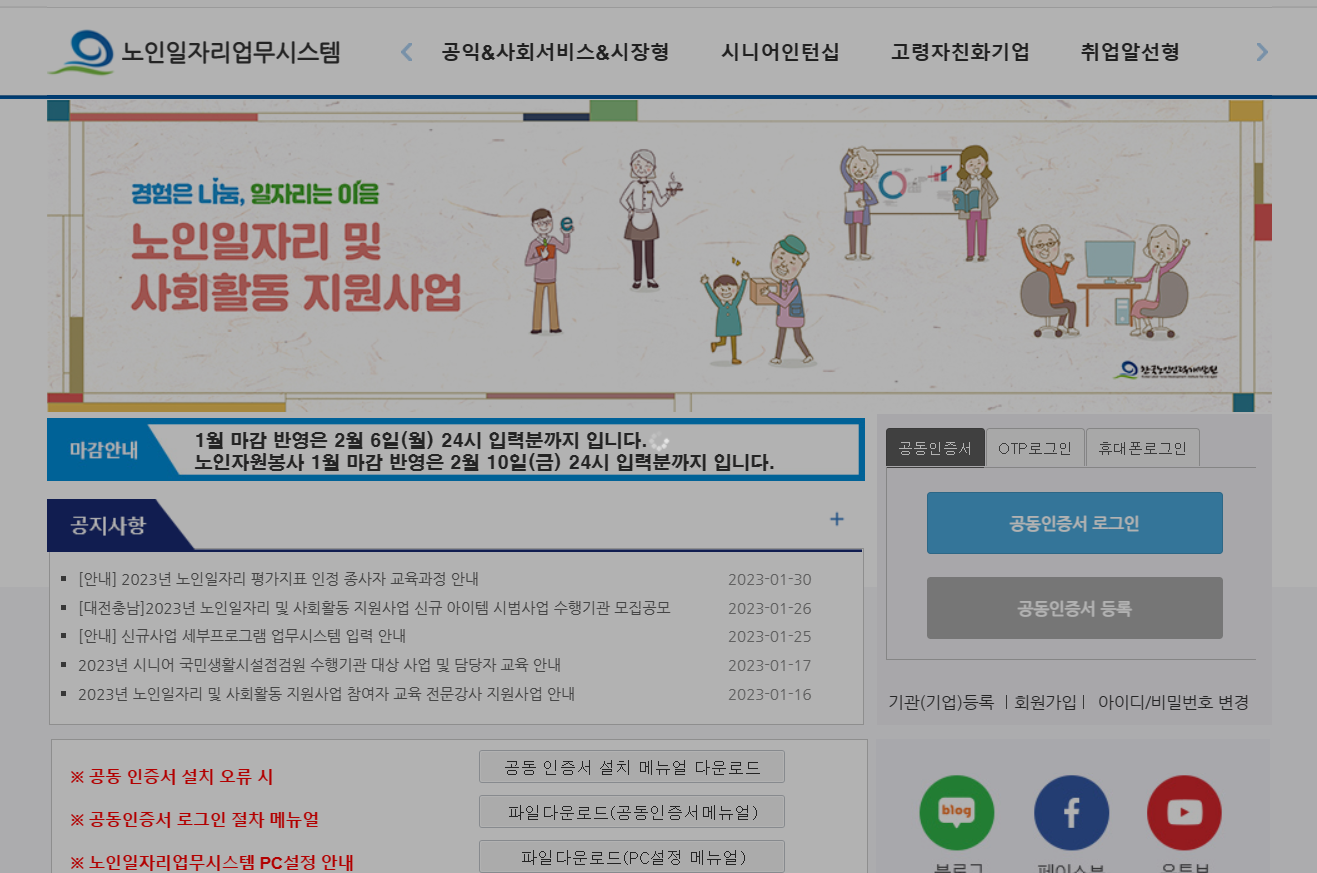Click 공동 인증서 설치 메뉴얼 다운로드 button
Image resolution: width=1317 pixels, height=873 pixels.
pos(632,766)
